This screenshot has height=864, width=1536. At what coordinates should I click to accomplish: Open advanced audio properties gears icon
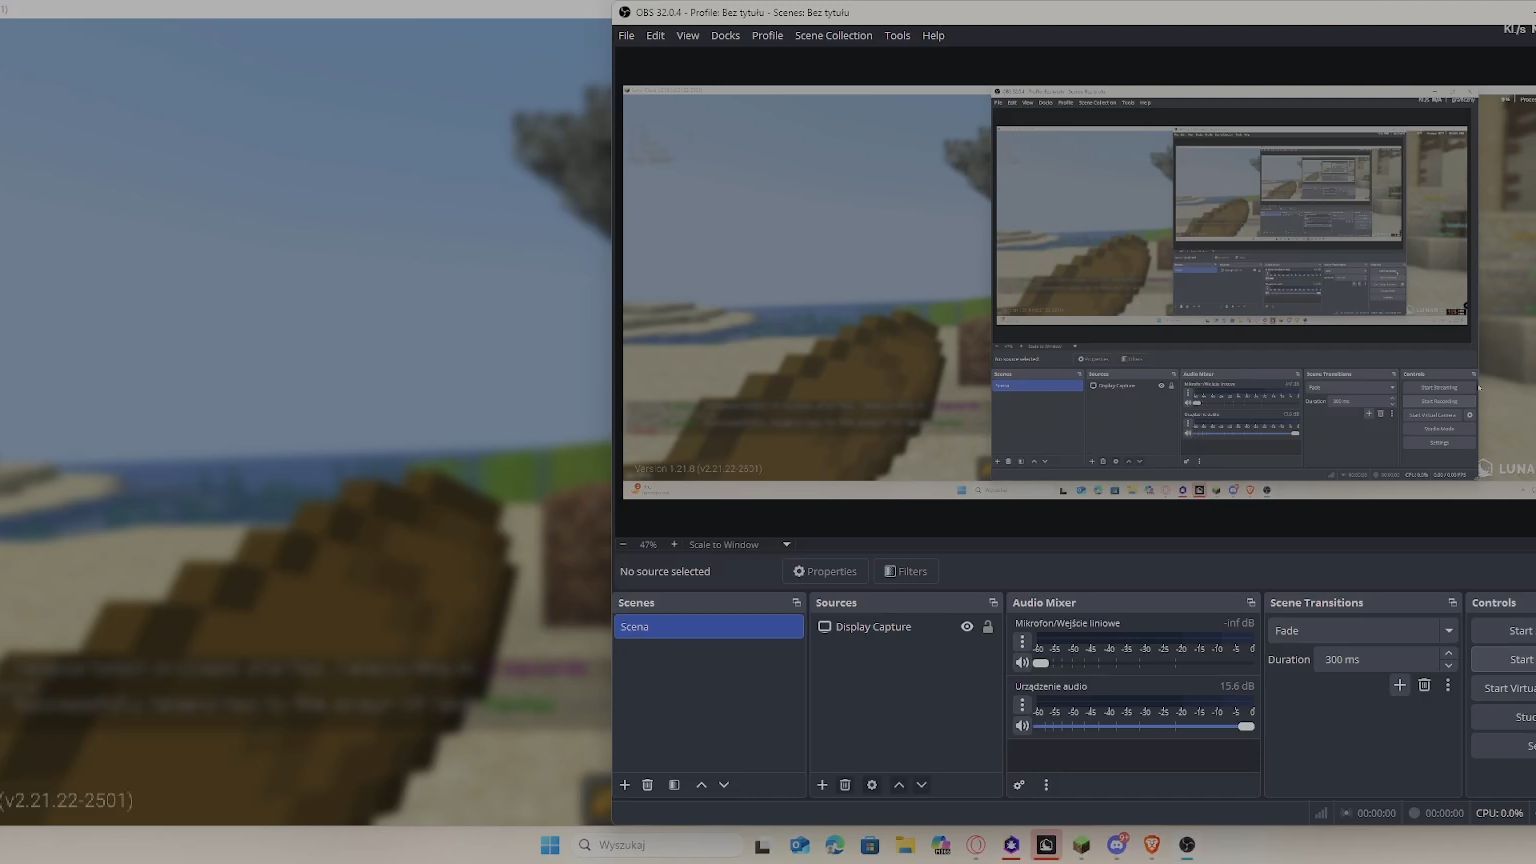pyautogui.click(x=1019, y=785)
